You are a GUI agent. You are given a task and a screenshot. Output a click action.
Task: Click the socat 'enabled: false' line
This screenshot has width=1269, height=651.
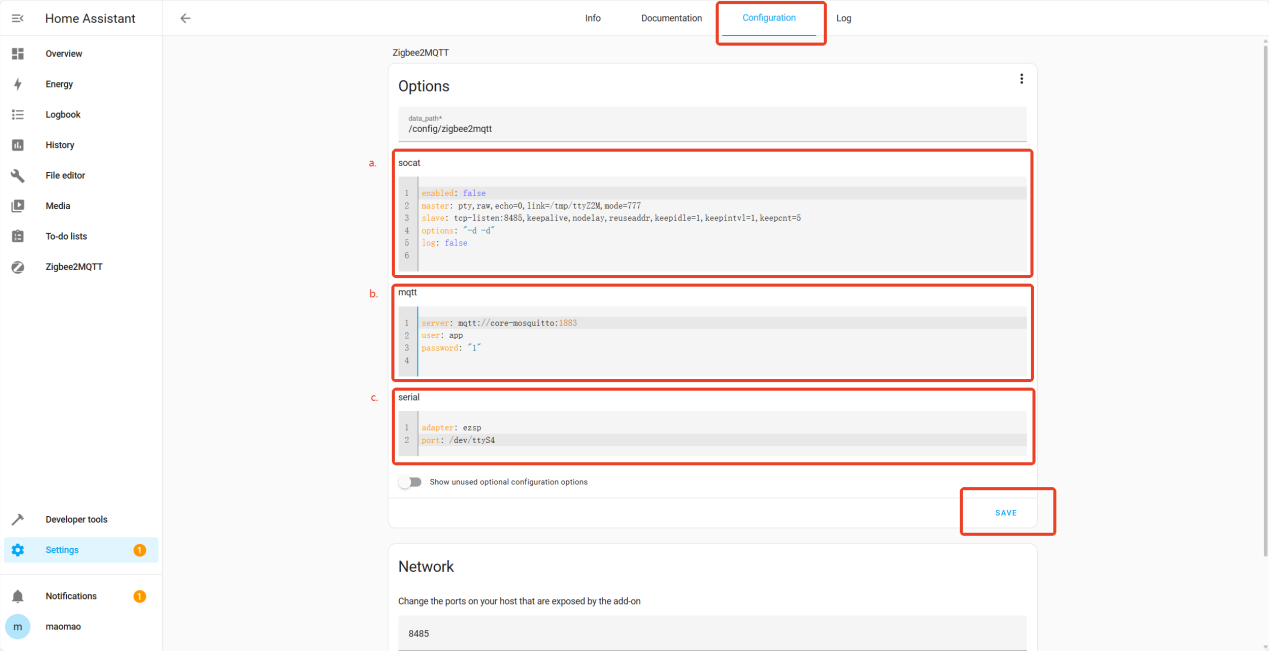click(724, 193)
